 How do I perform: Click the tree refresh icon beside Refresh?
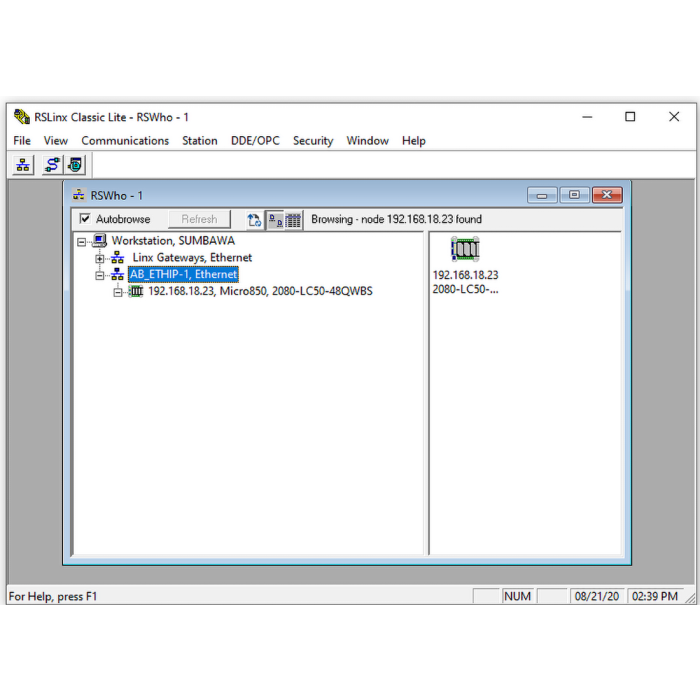coord(254,220)
